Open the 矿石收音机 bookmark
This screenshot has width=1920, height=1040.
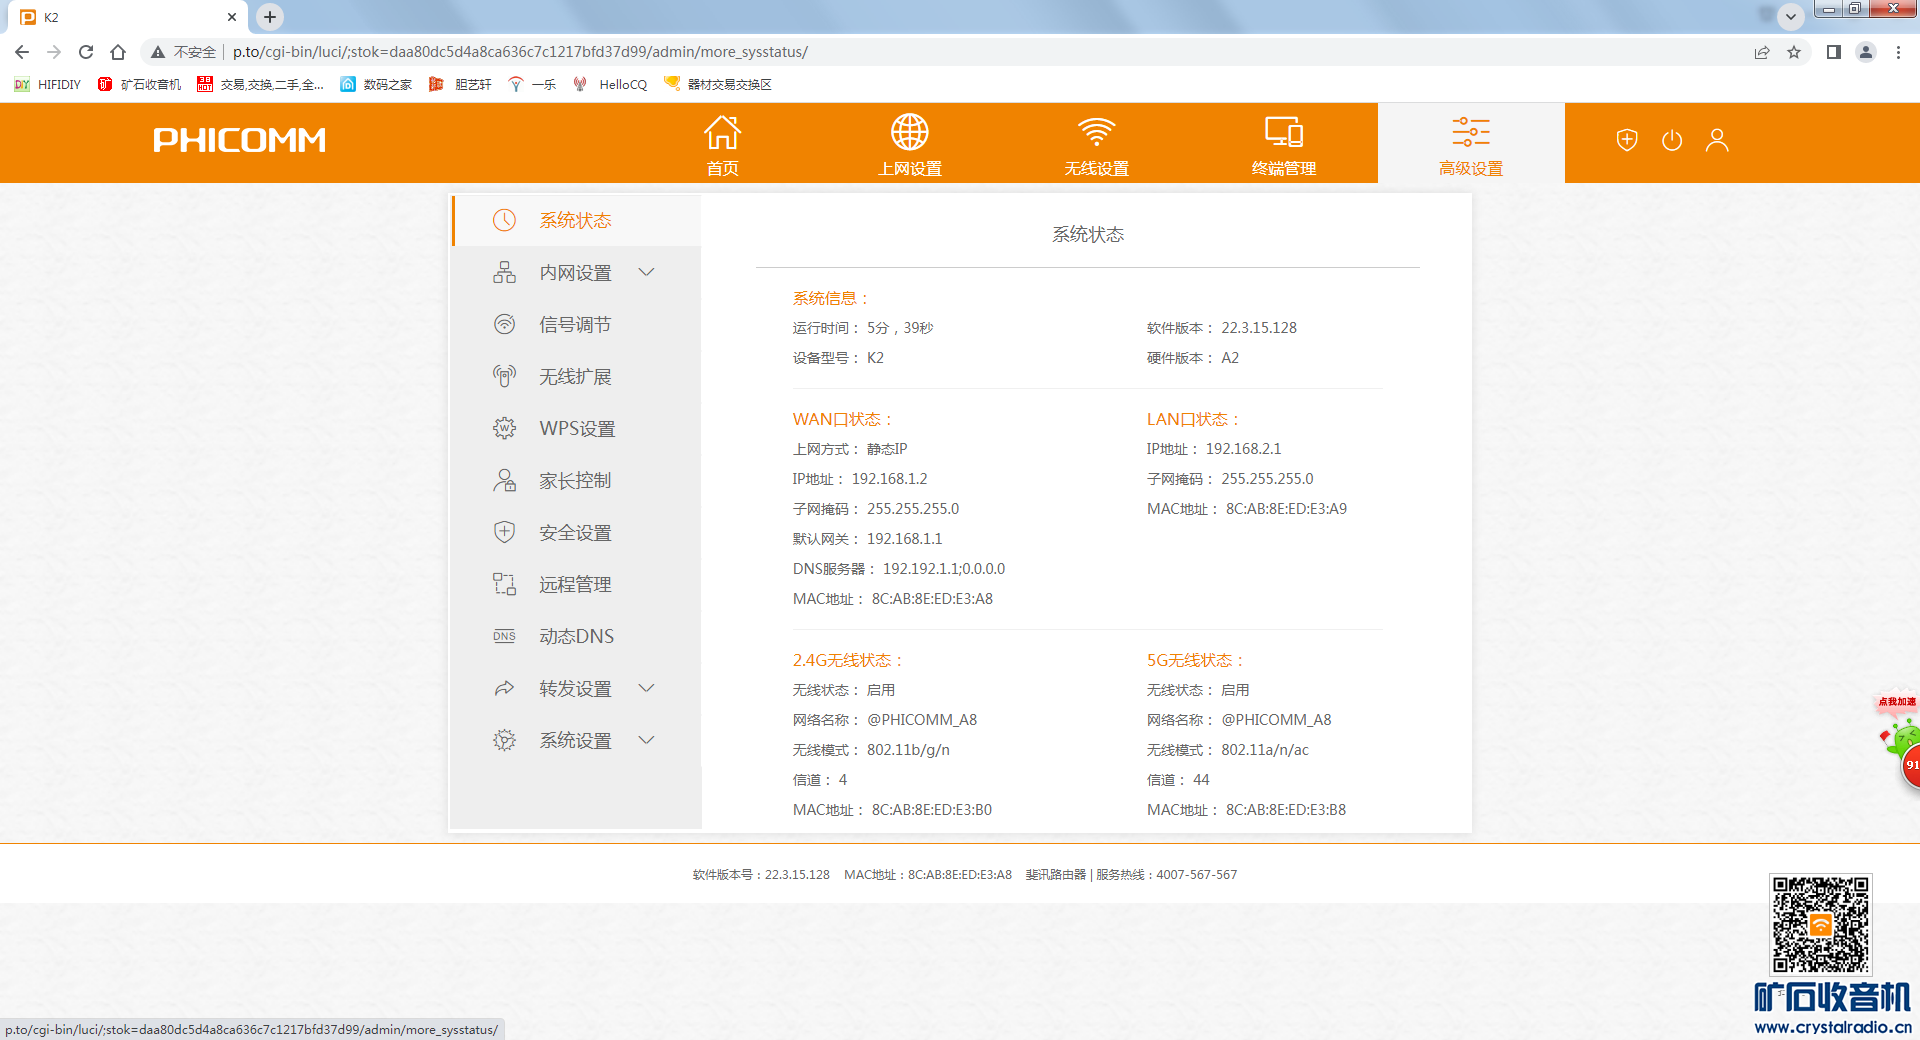click(140, 84)
